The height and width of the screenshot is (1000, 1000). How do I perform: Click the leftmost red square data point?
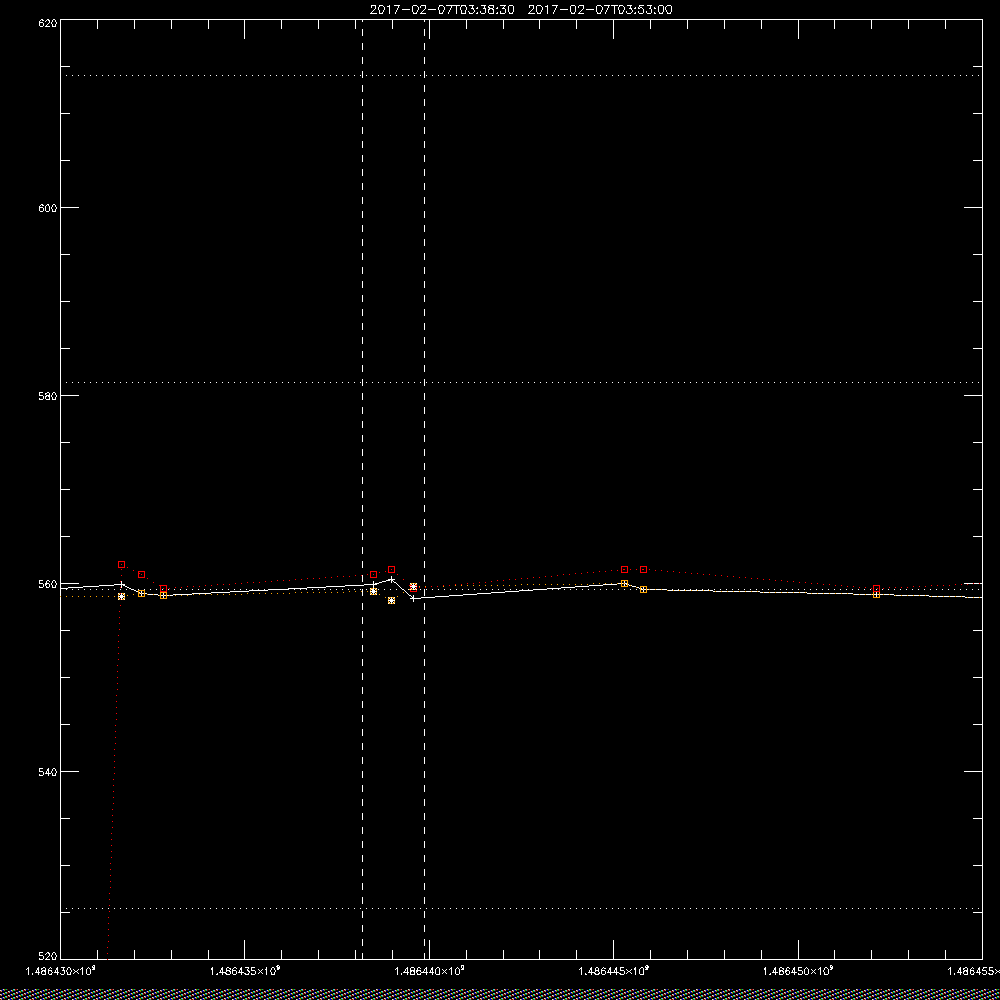point(122,564)
